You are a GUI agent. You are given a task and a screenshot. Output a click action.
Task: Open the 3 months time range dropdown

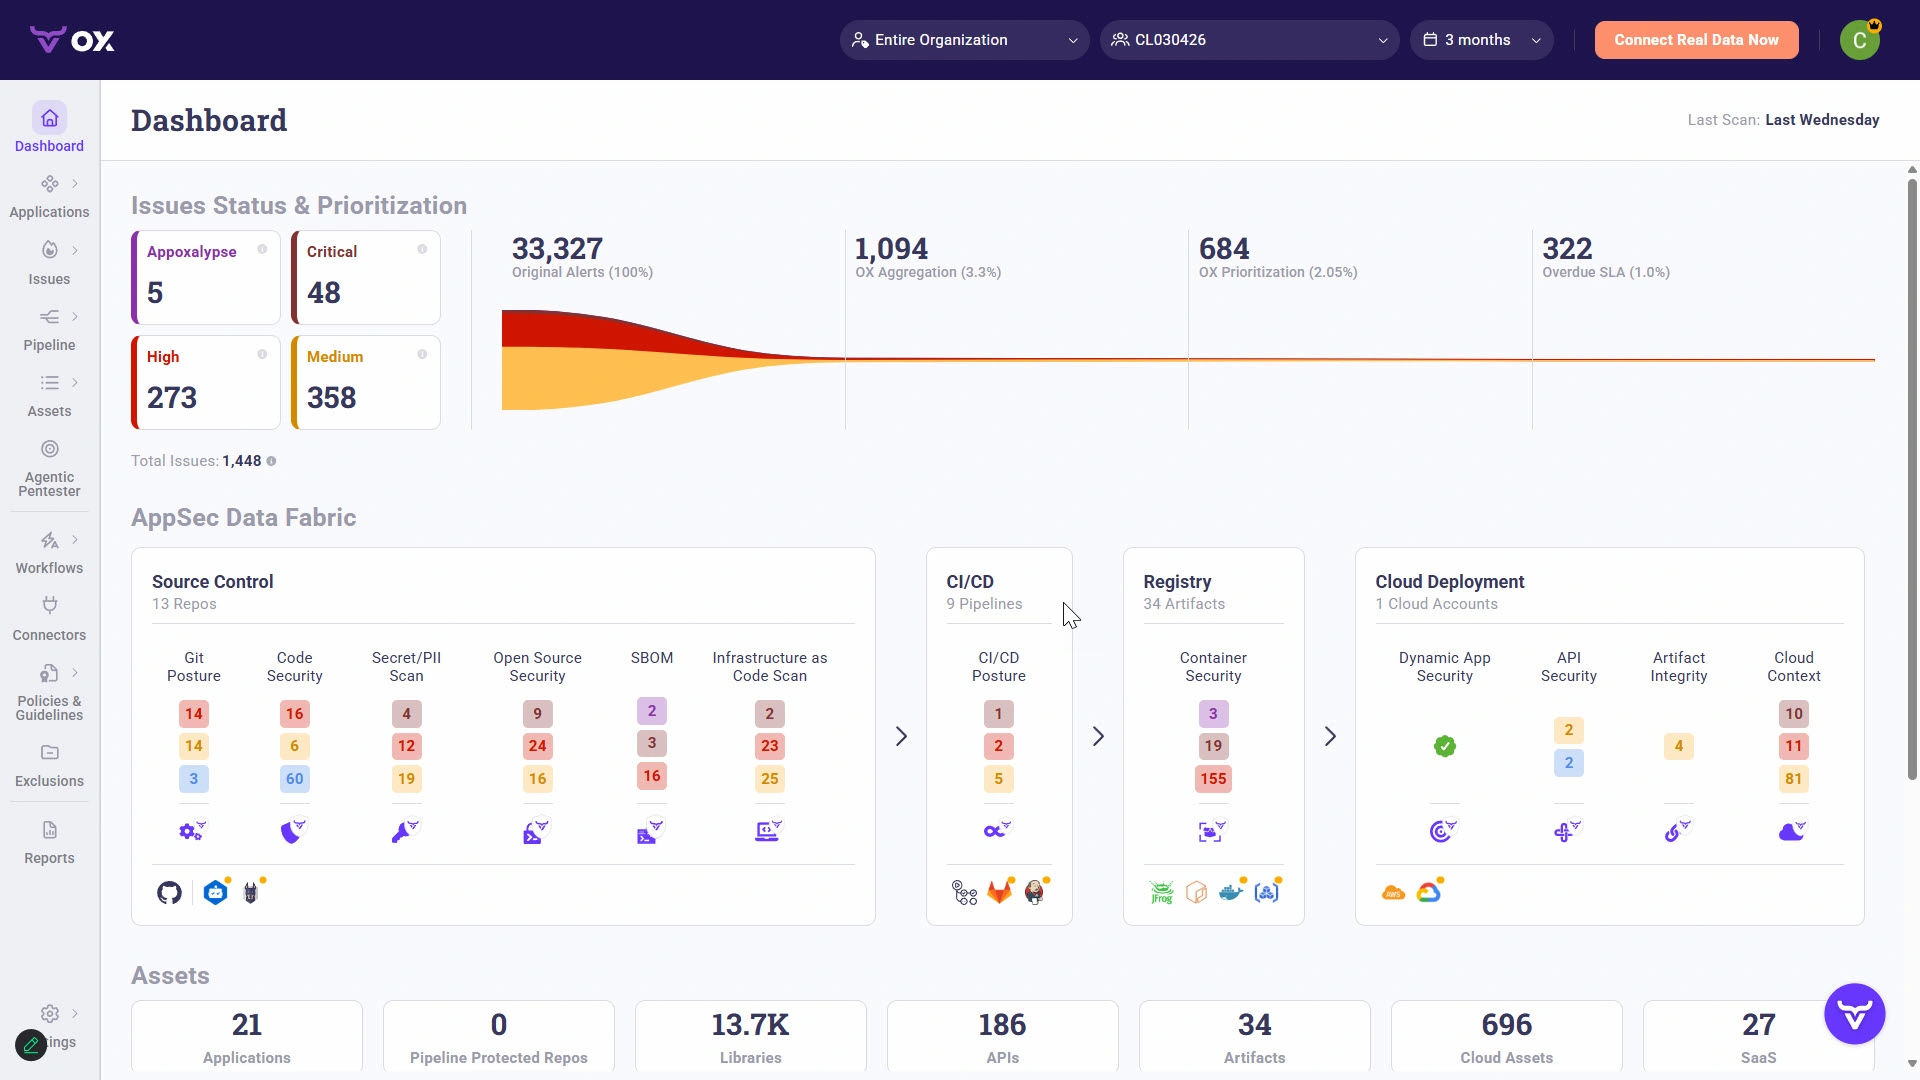click(x=1481, y=40)
